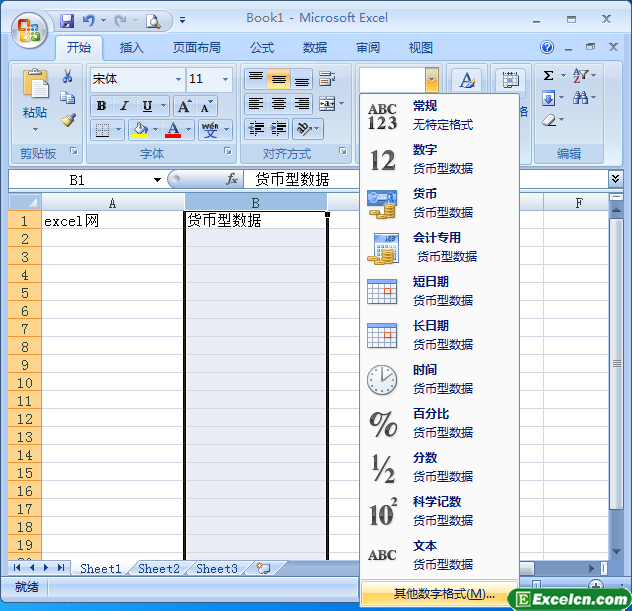Toggle Bold formatting
Screen dimensions: 632x611
click(x=102, y=106)
